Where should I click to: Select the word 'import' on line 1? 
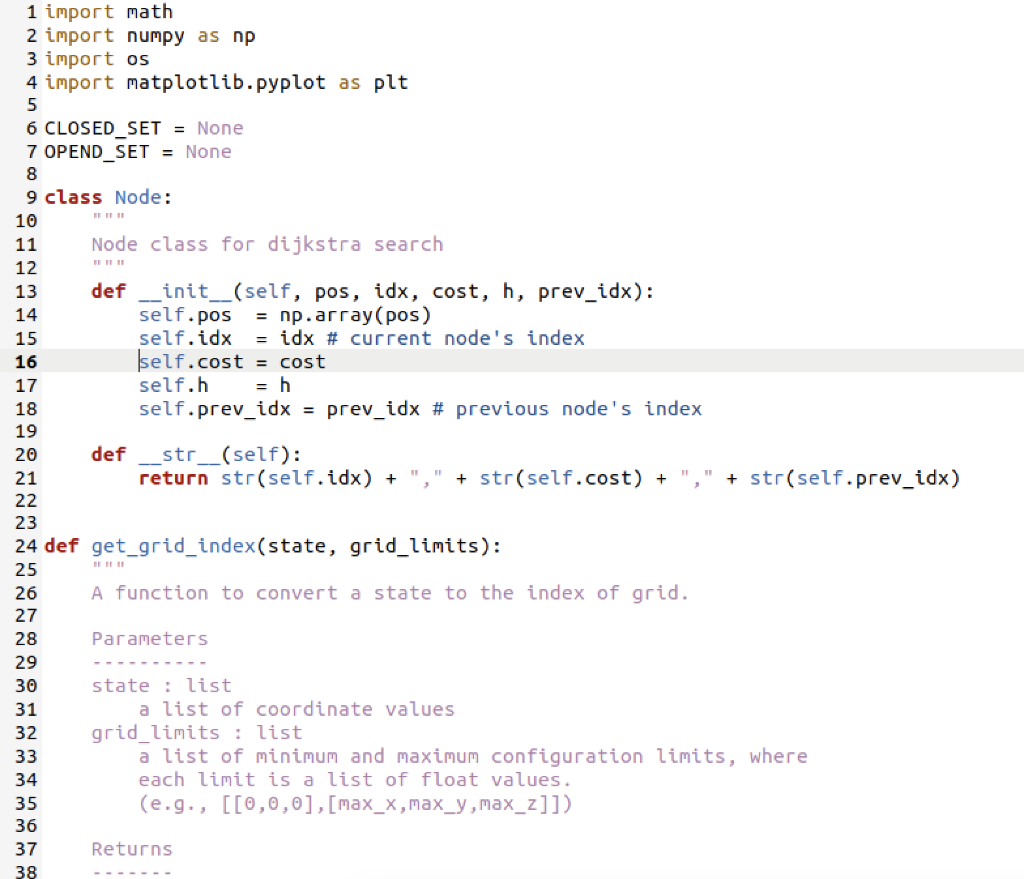[79, 12]
